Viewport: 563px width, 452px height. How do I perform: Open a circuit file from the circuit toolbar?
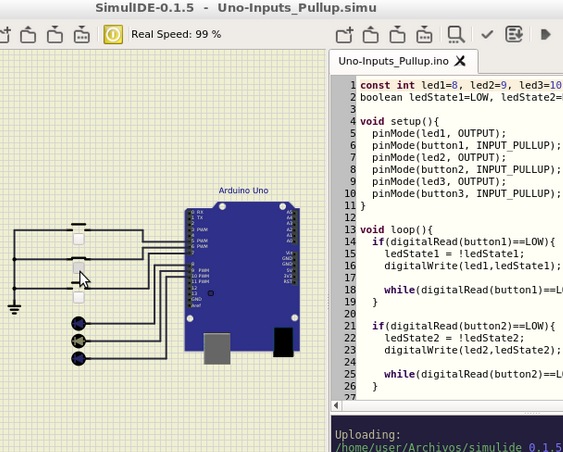28,35
